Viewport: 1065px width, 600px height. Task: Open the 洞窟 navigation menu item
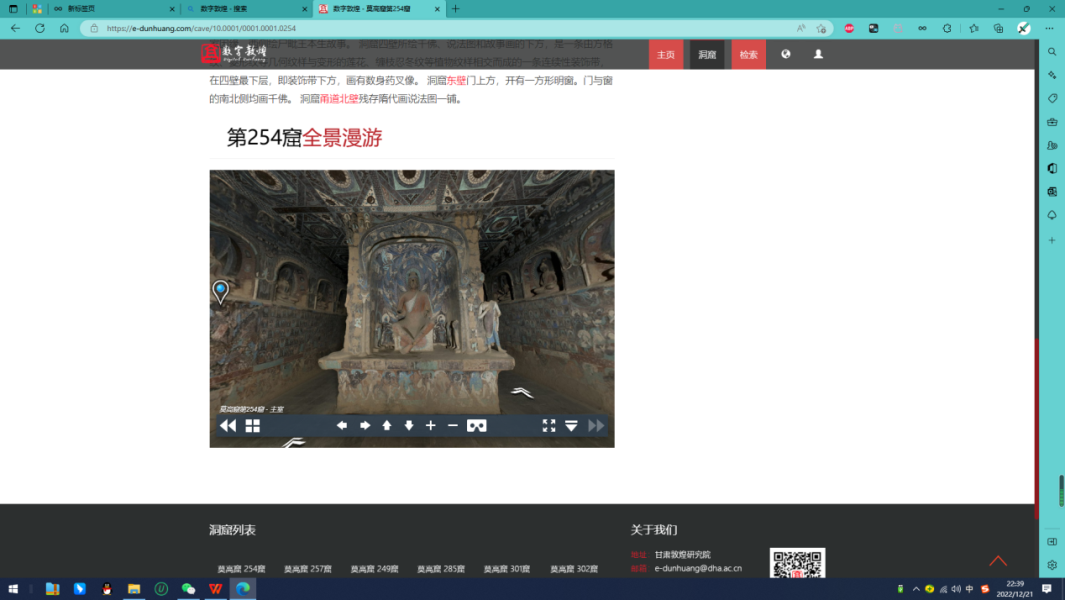[707, 55]
